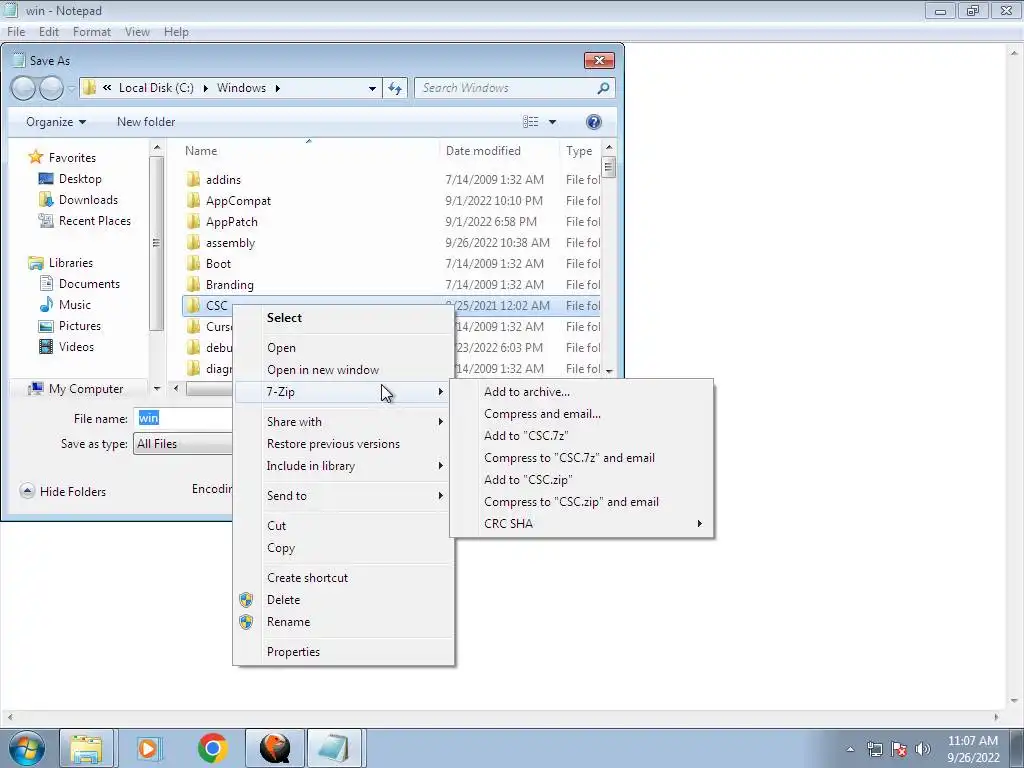Click the Back navigation arrow in Save As

click(24, 88)
